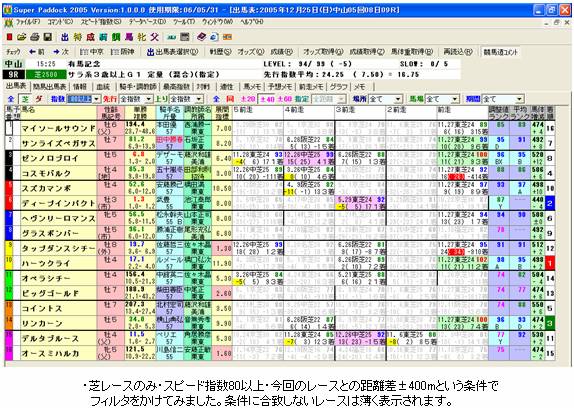Click the printer icon
The height and width of the screenshot is (408, 574).
(x=34, y=37)
